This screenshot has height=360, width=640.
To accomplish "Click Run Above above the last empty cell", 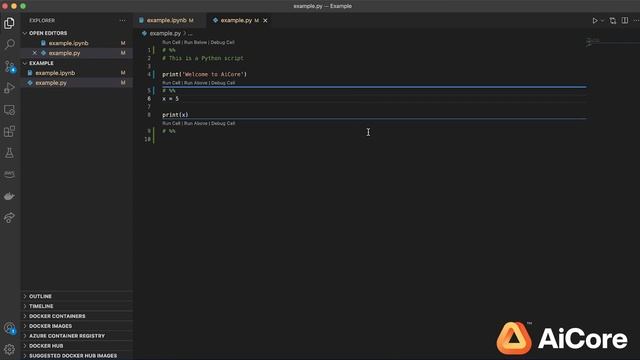I will coord(196,123).
